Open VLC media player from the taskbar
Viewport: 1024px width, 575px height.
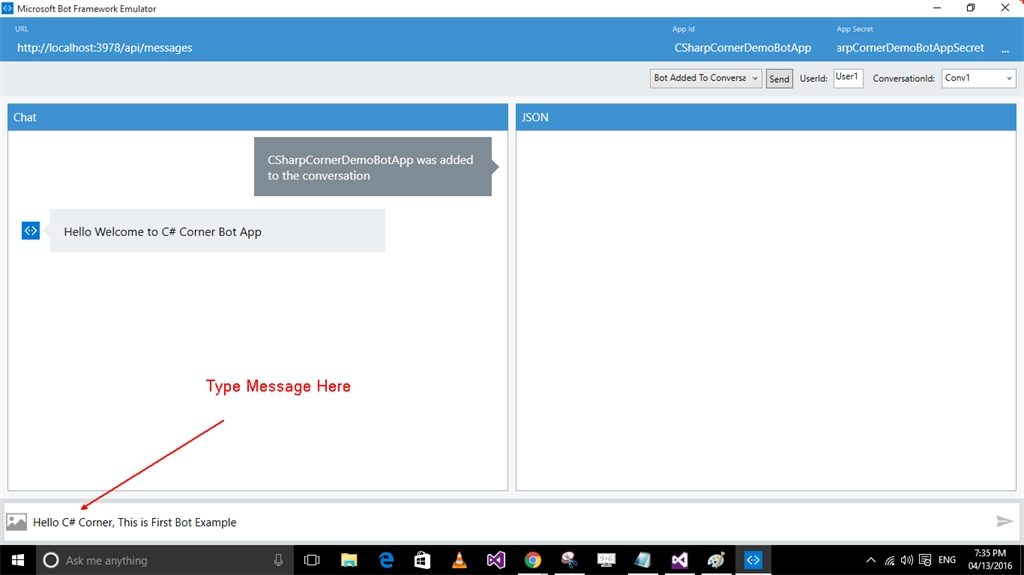(x=460, y=560)
